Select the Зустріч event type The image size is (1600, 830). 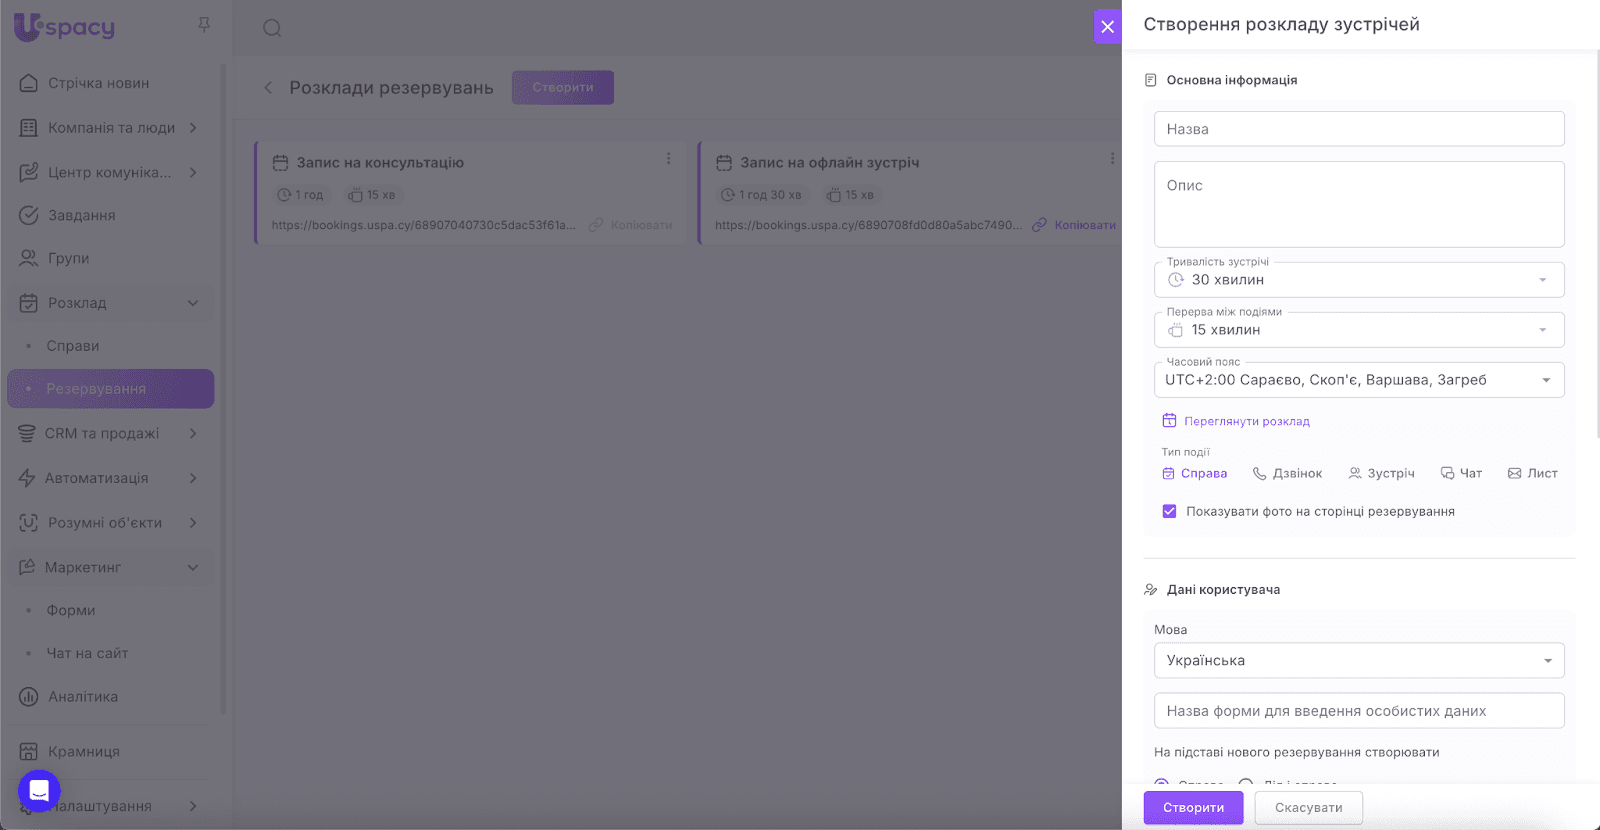pyautogui.click(x=1381, y=474)
